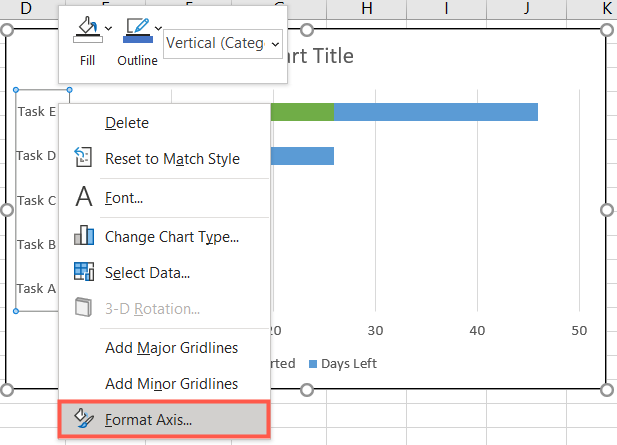Click the blue bar for Task D

point(301,155)
